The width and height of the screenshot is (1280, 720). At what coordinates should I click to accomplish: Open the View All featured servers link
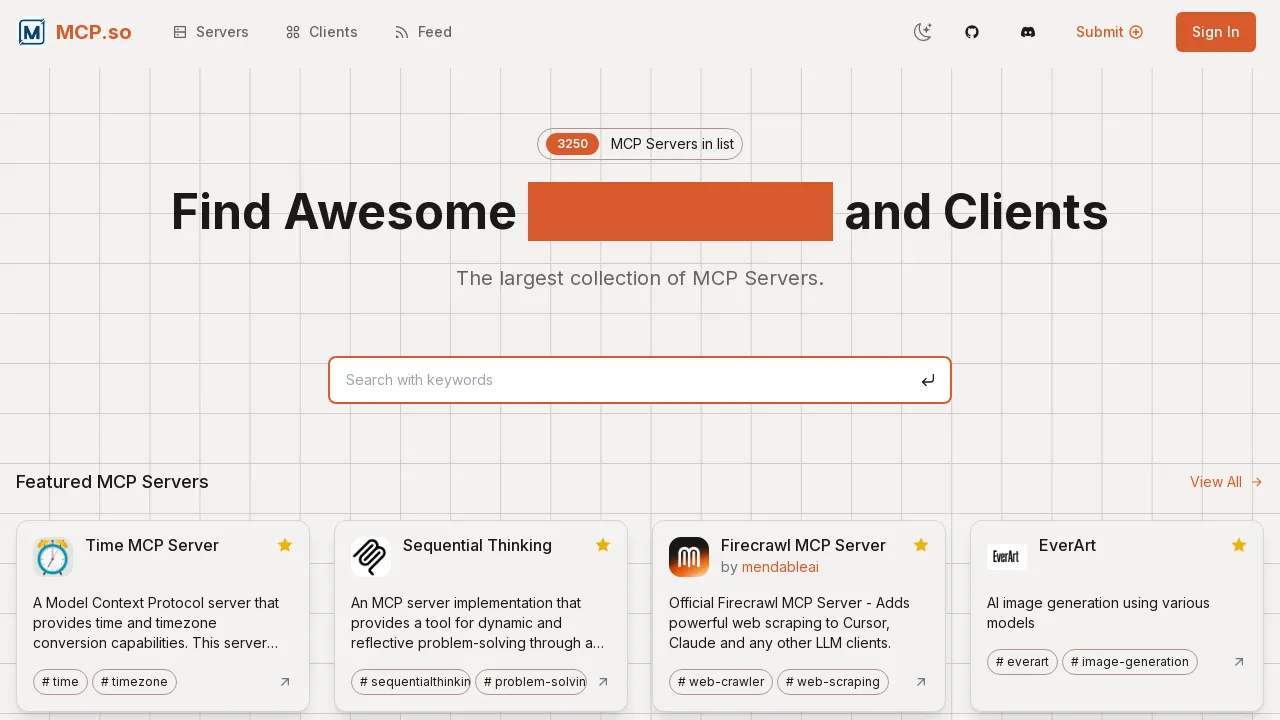click(1226, 482)
